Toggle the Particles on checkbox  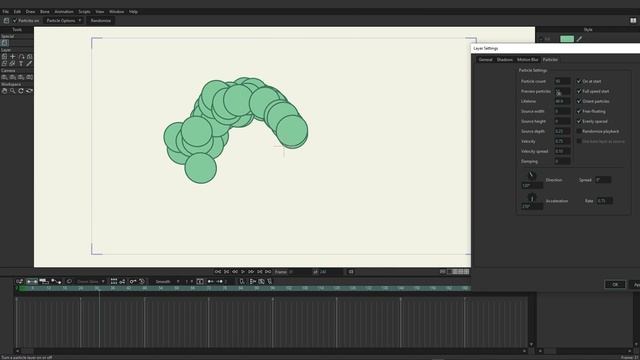click(15, 20)
